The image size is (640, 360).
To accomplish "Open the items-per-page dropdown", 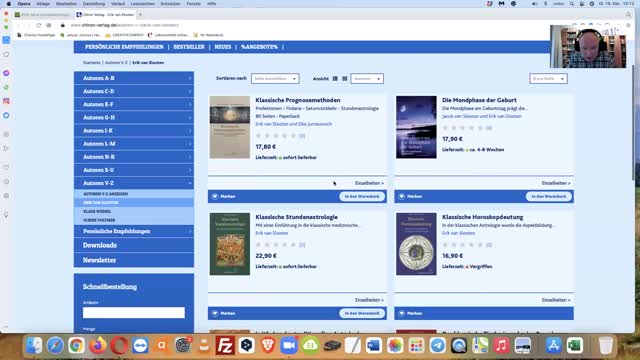I will pos(548,78).
